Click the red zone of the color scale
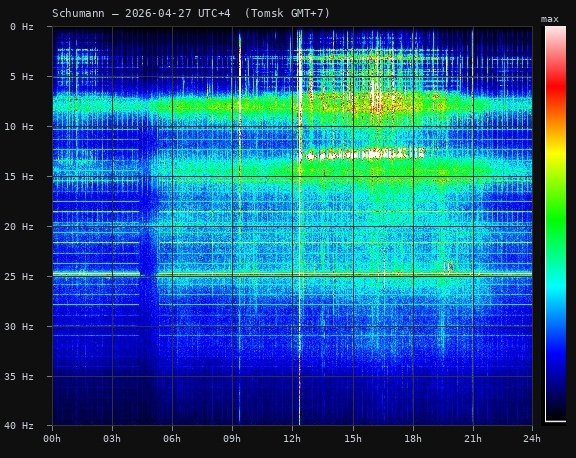576x458 pixels. (x=555, y=84)
